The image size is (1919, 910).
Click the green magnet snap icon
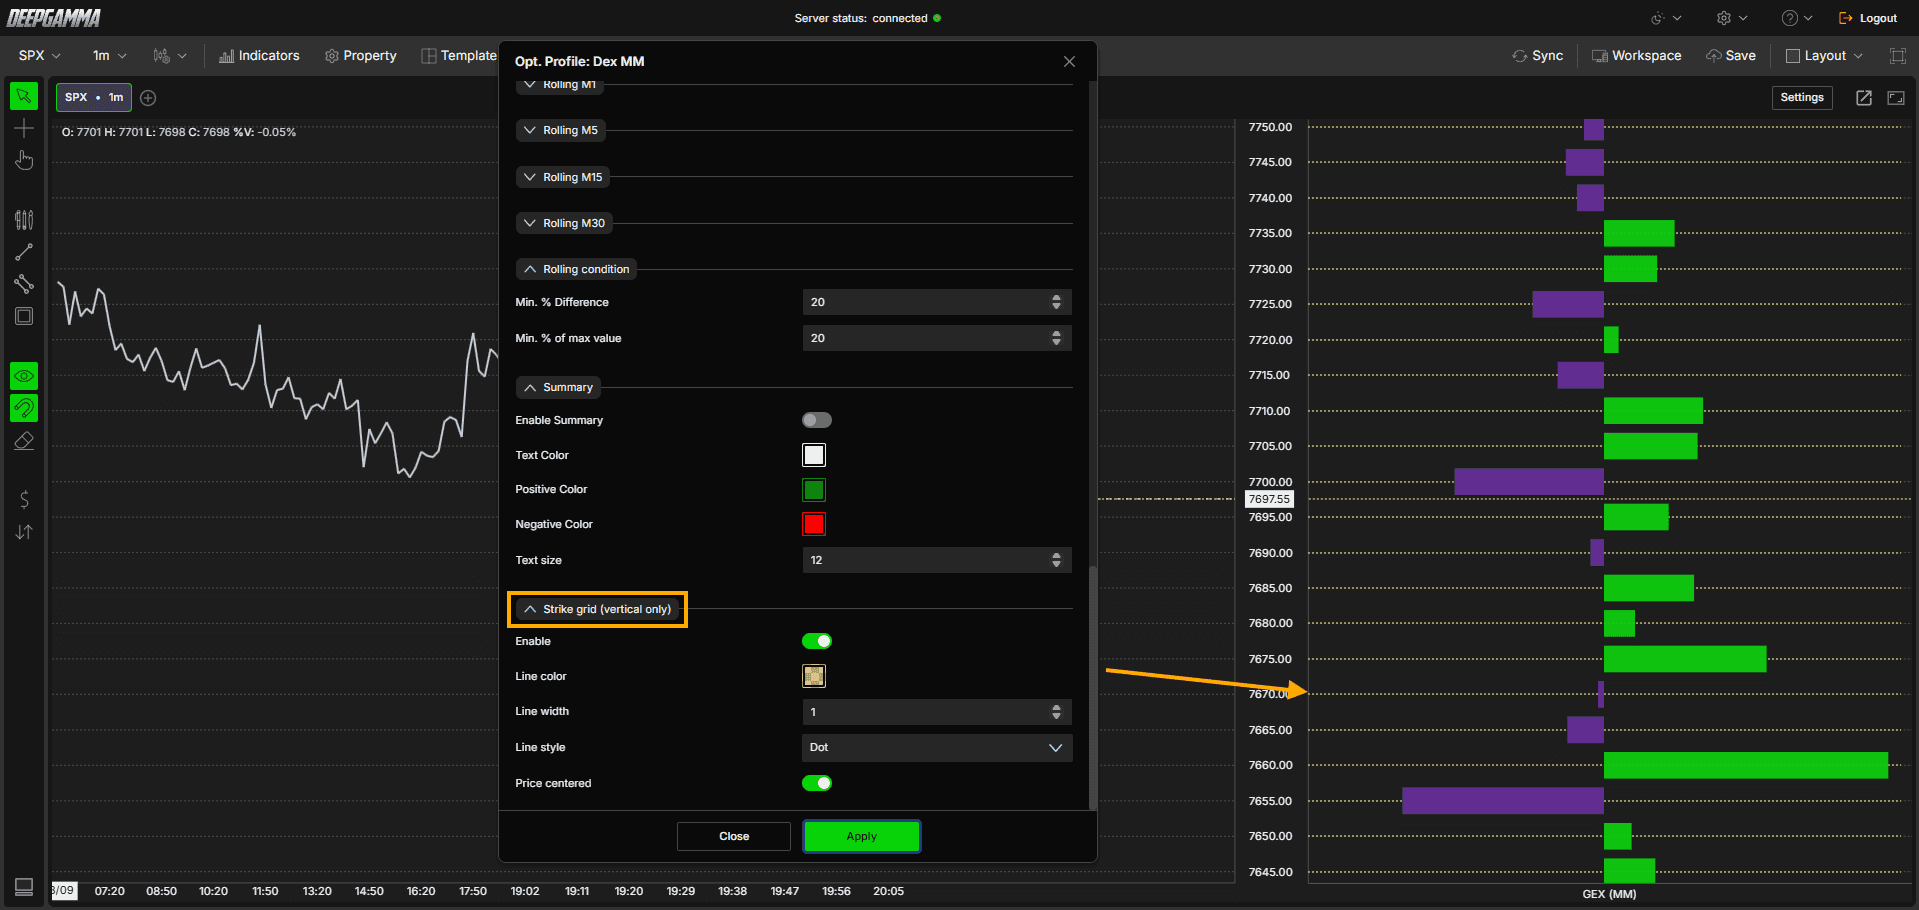click(x=24, y=408)
